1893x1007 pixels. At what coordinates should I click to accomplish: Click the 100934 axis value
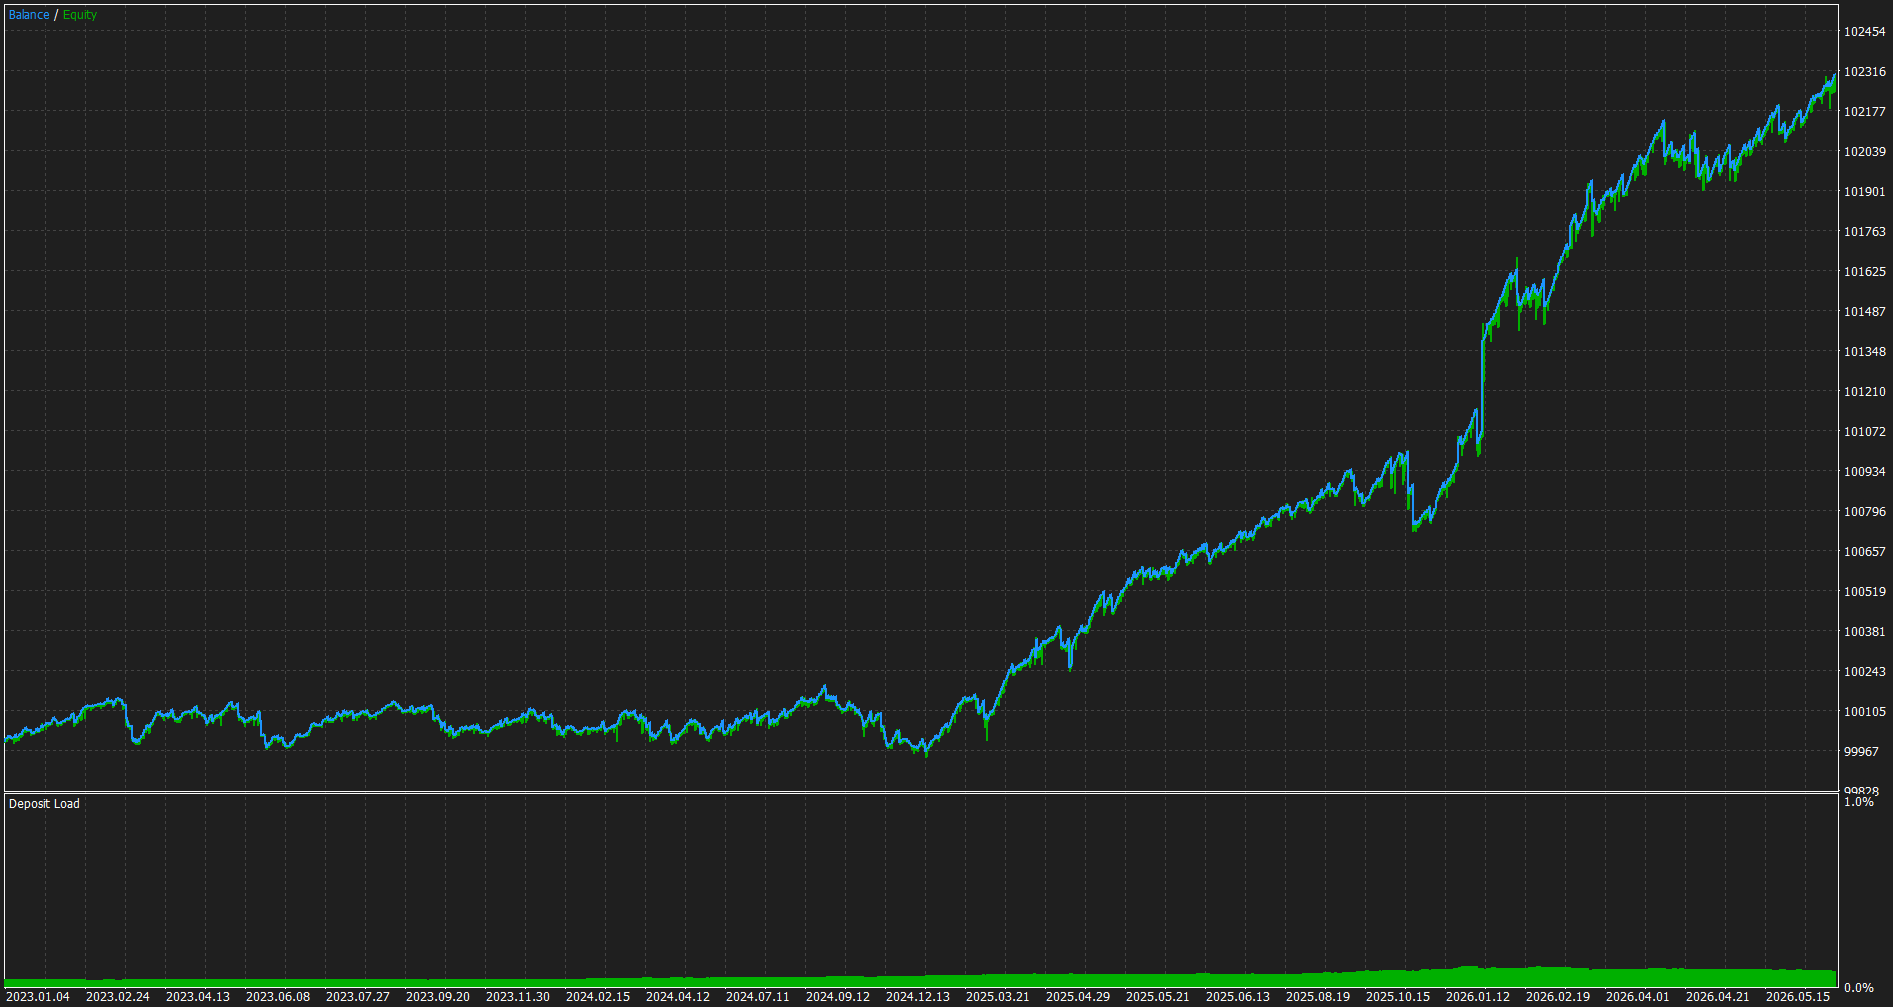[x=1865, y=472]
